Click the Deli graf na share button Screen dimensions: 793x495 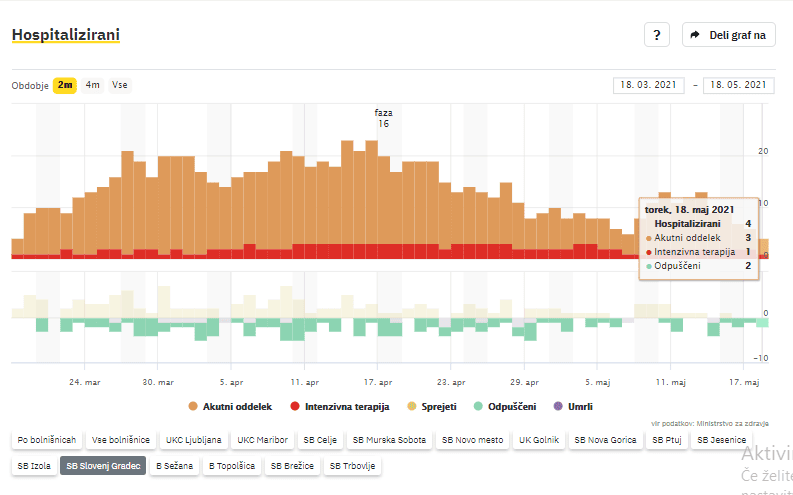point(729,35)
